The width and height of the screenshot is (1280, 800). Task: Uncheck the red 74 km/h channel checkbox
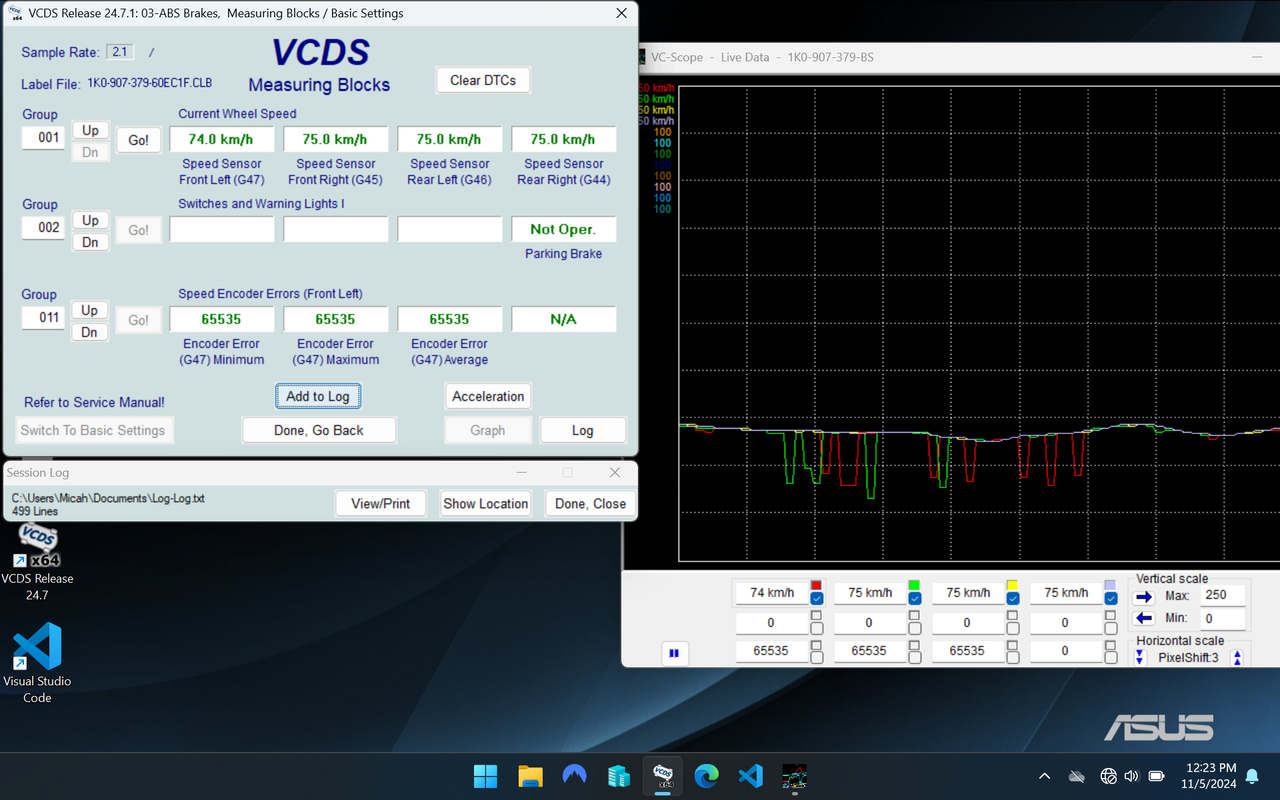(817, 598)
